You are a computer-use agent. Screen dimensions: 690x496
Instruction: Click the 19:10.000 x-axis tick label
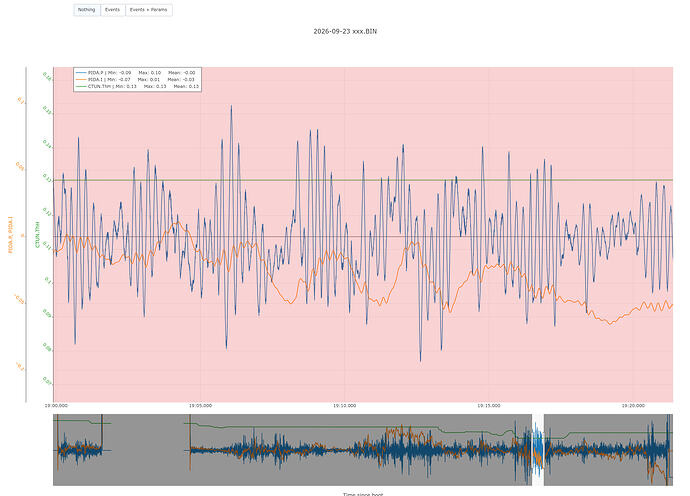[345, 406]
